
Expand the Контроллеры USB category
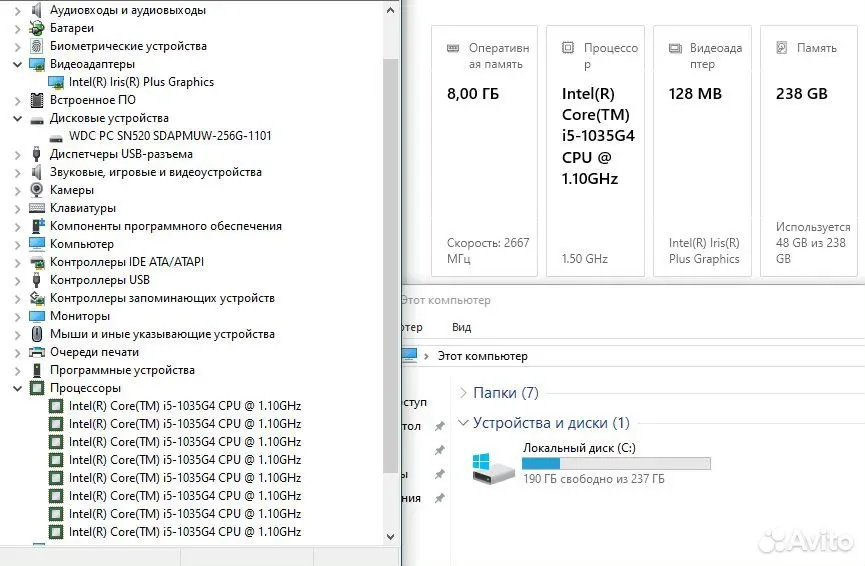[18, 280]
